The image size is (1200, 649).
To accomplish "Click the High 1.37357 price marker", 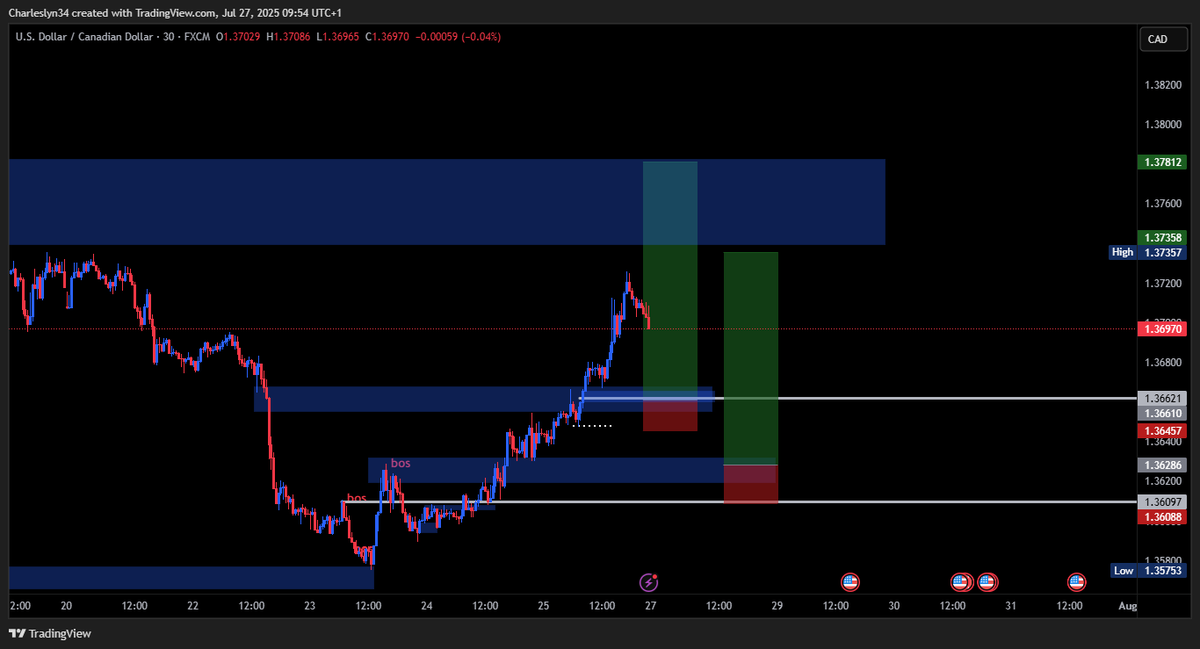I will coord(1148,252).
